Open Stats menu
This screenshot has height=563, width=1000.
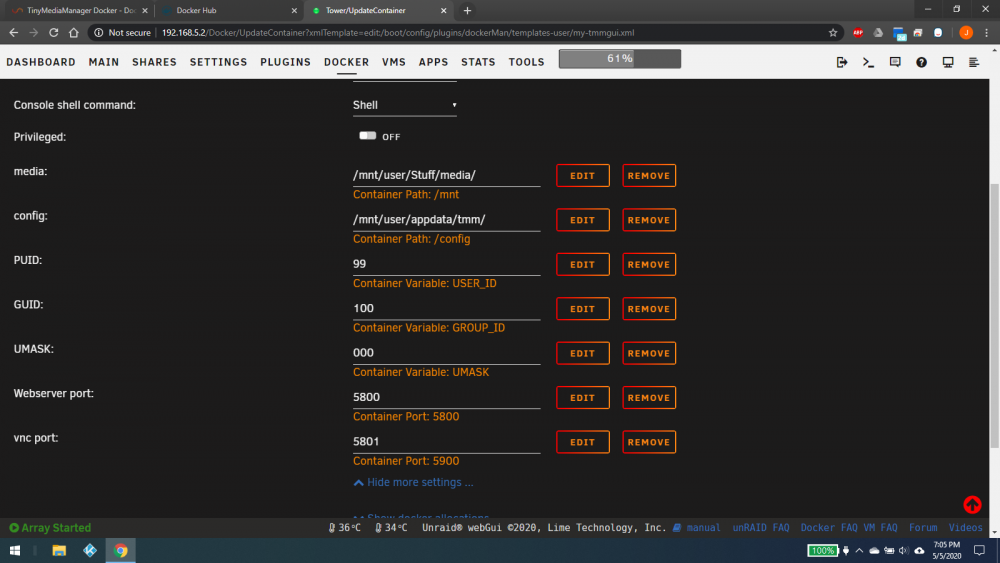pos(478,62)
